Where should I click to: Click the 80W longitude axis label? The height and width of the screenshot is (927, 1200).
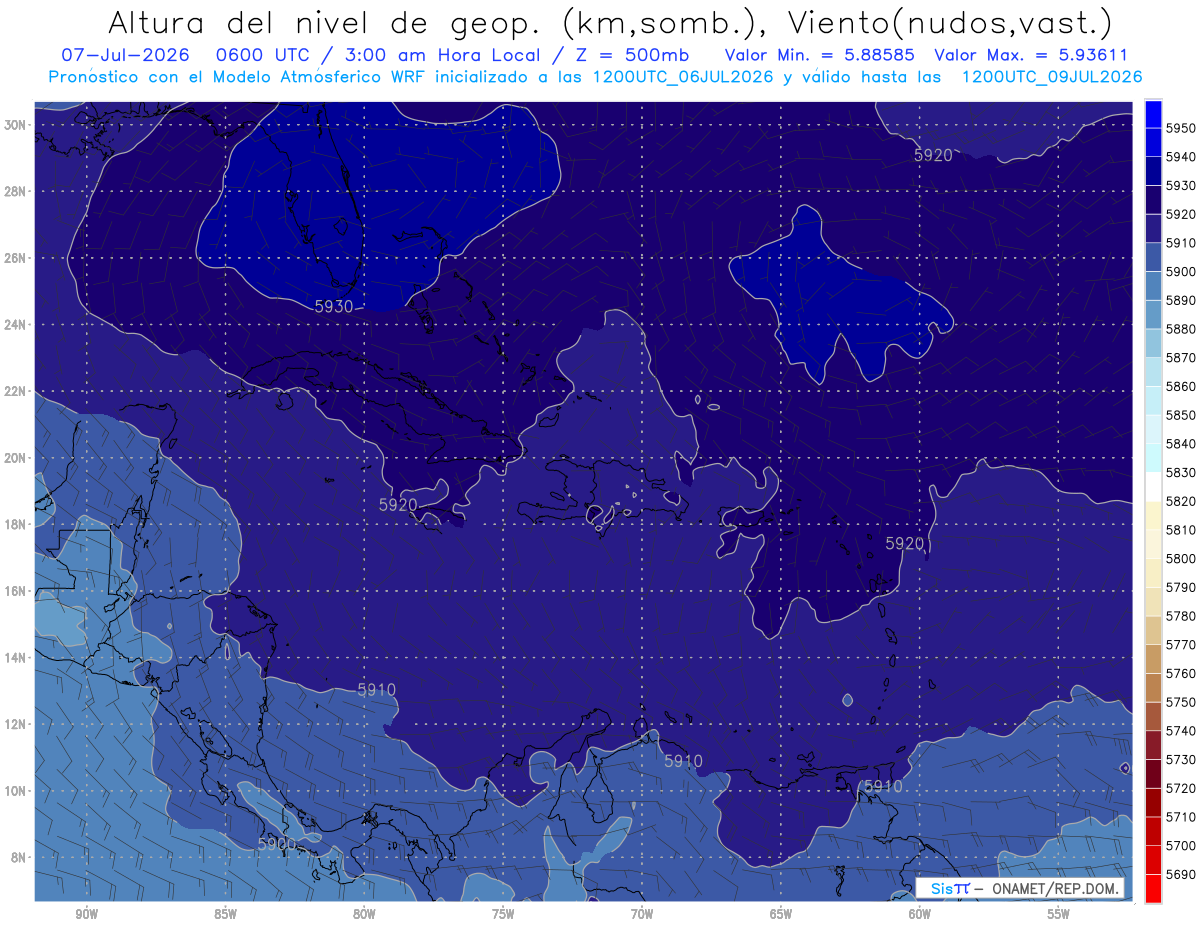click(364, 915)
